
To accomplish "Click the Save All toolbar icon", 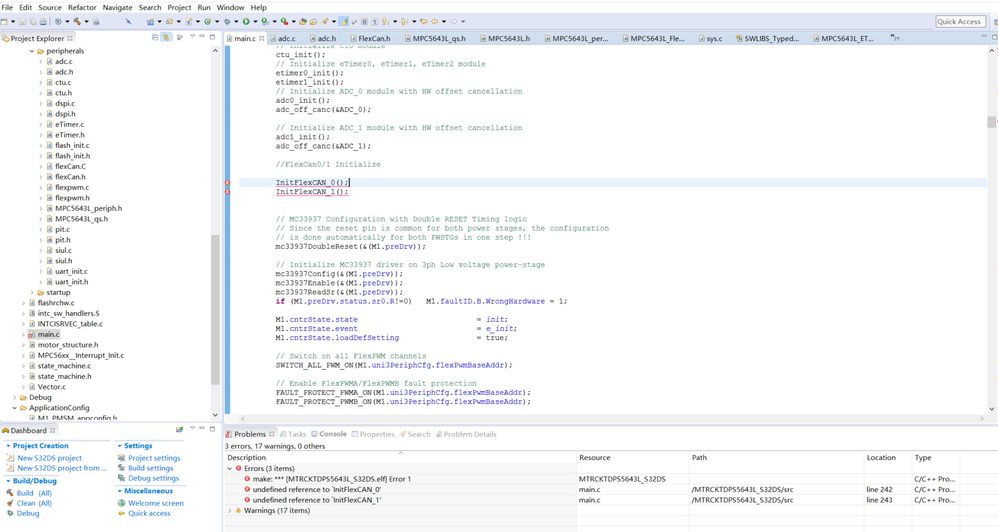I will click(x=33, y=22).
